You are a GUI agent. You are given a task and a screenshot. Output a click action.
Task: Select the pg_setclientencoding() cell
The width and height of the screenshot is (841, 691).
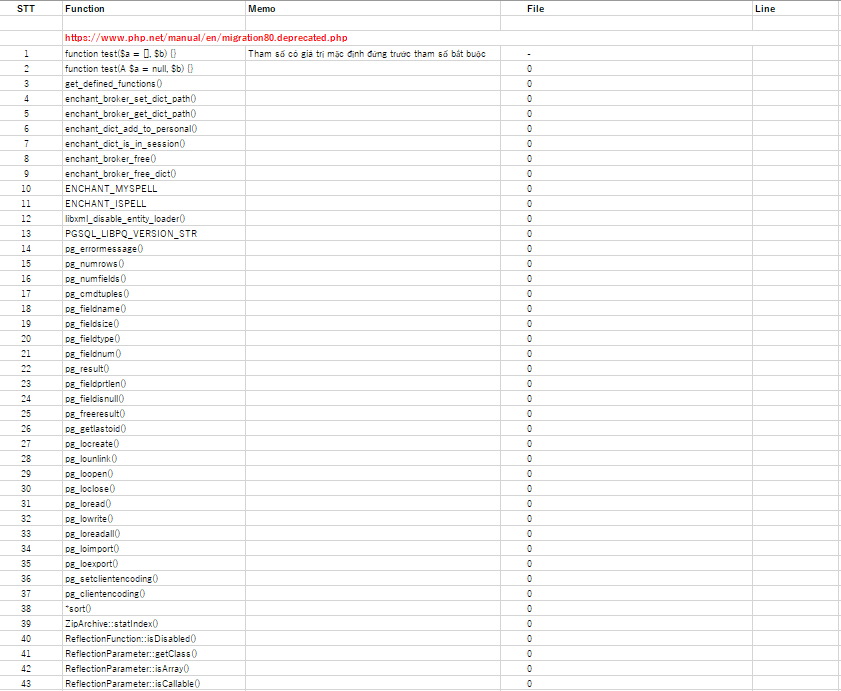pos(112,578)
